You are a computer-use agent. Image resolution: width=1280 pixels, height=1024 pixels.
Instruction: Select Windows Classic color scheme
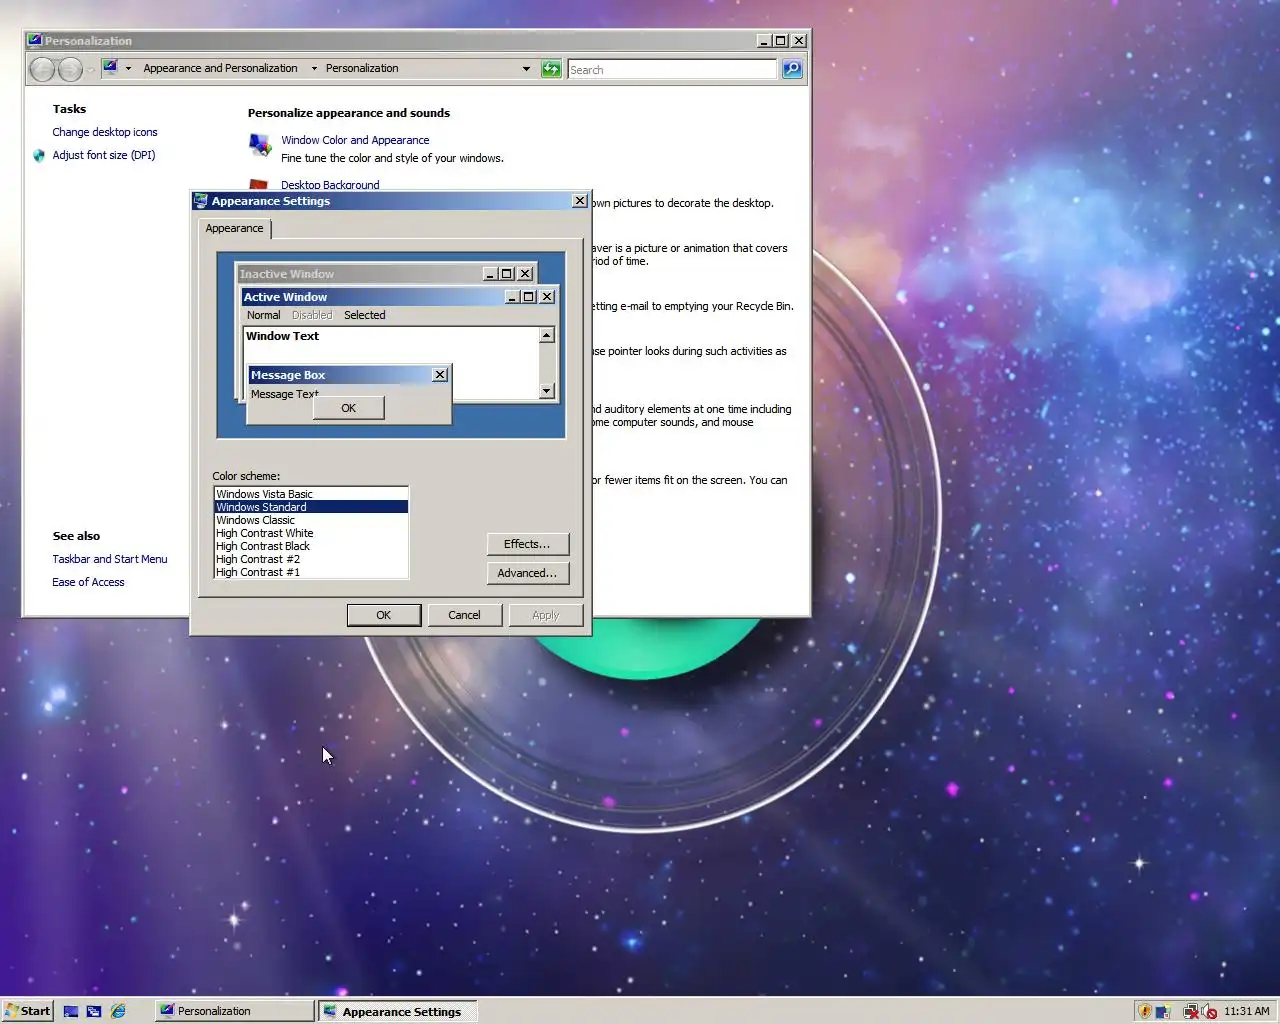[311, 520]
